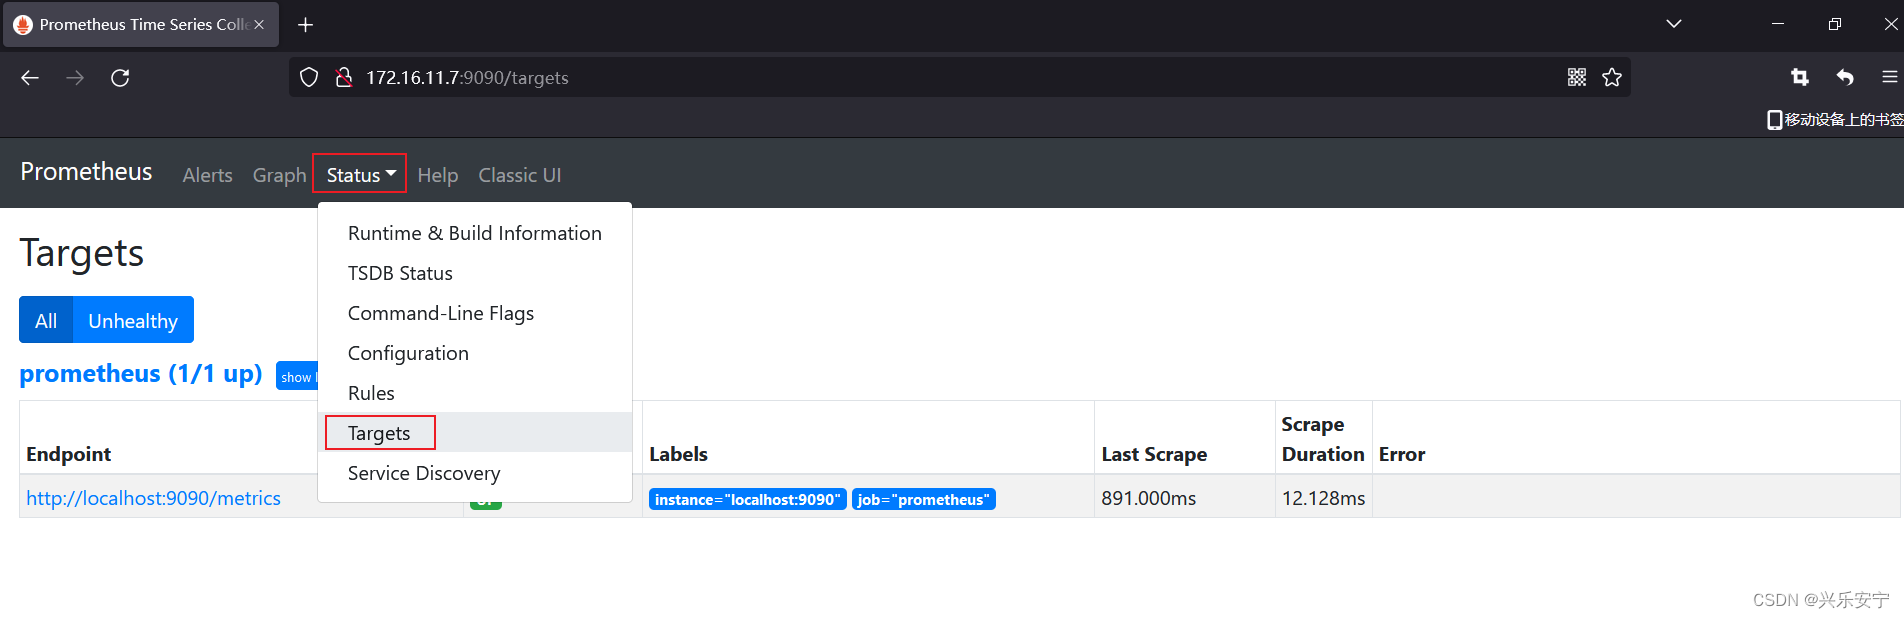Click the screenshot crop icon in toolbar
This screenshot has height=618, width=1904.
tap(1800, 77)
